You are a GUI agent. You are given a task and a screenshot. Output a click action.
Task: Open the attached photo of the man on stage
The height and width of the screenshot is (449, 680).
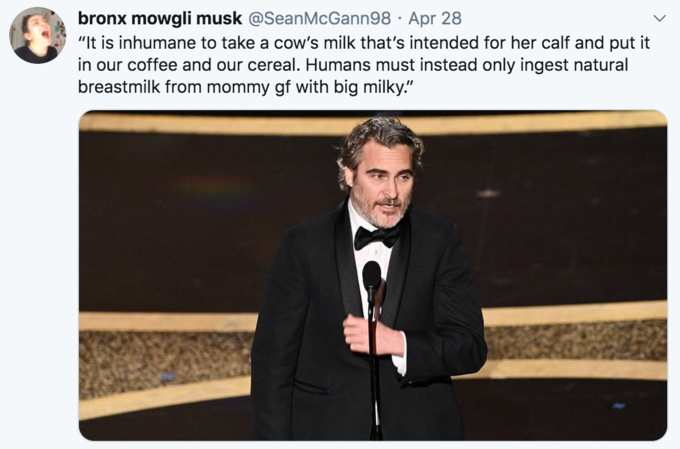pos(373,275)
